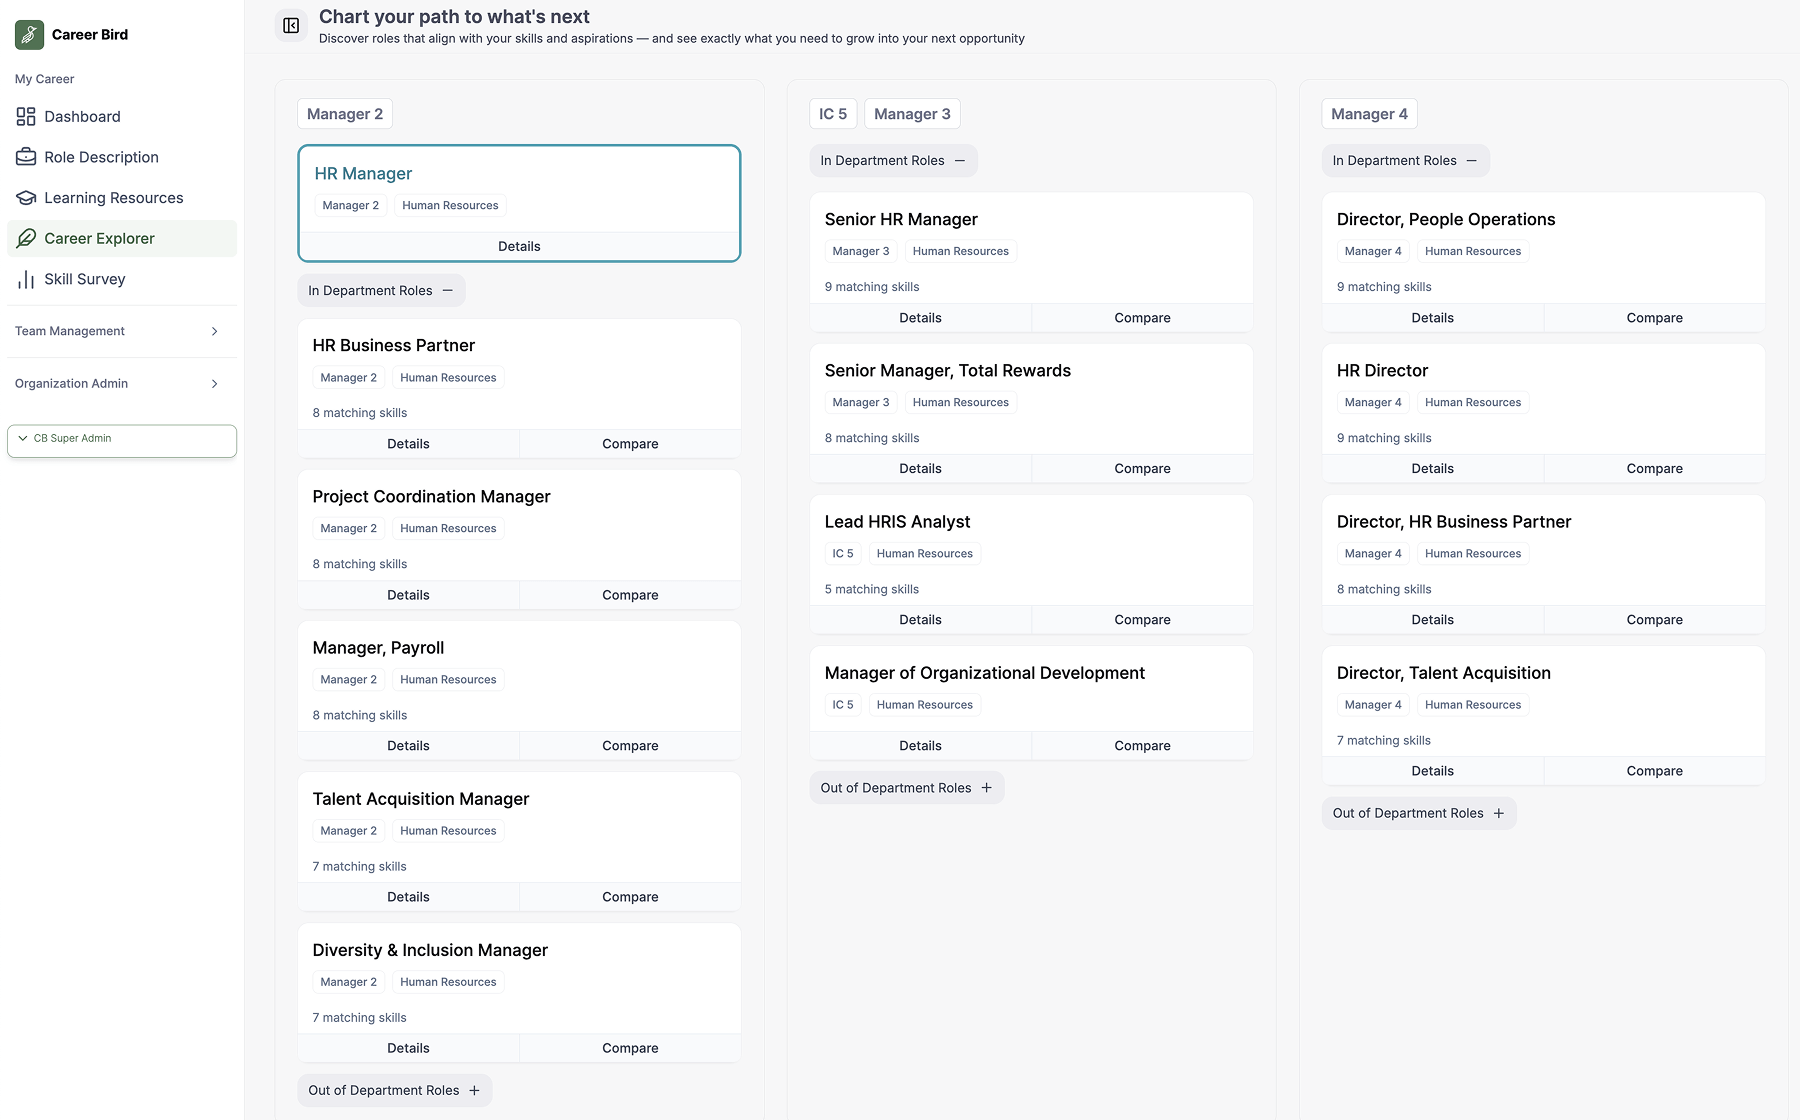Select Career Explorer in the sidebar menu
The height and width of the screenshot is (1120, 1800).
coord(98,238)
